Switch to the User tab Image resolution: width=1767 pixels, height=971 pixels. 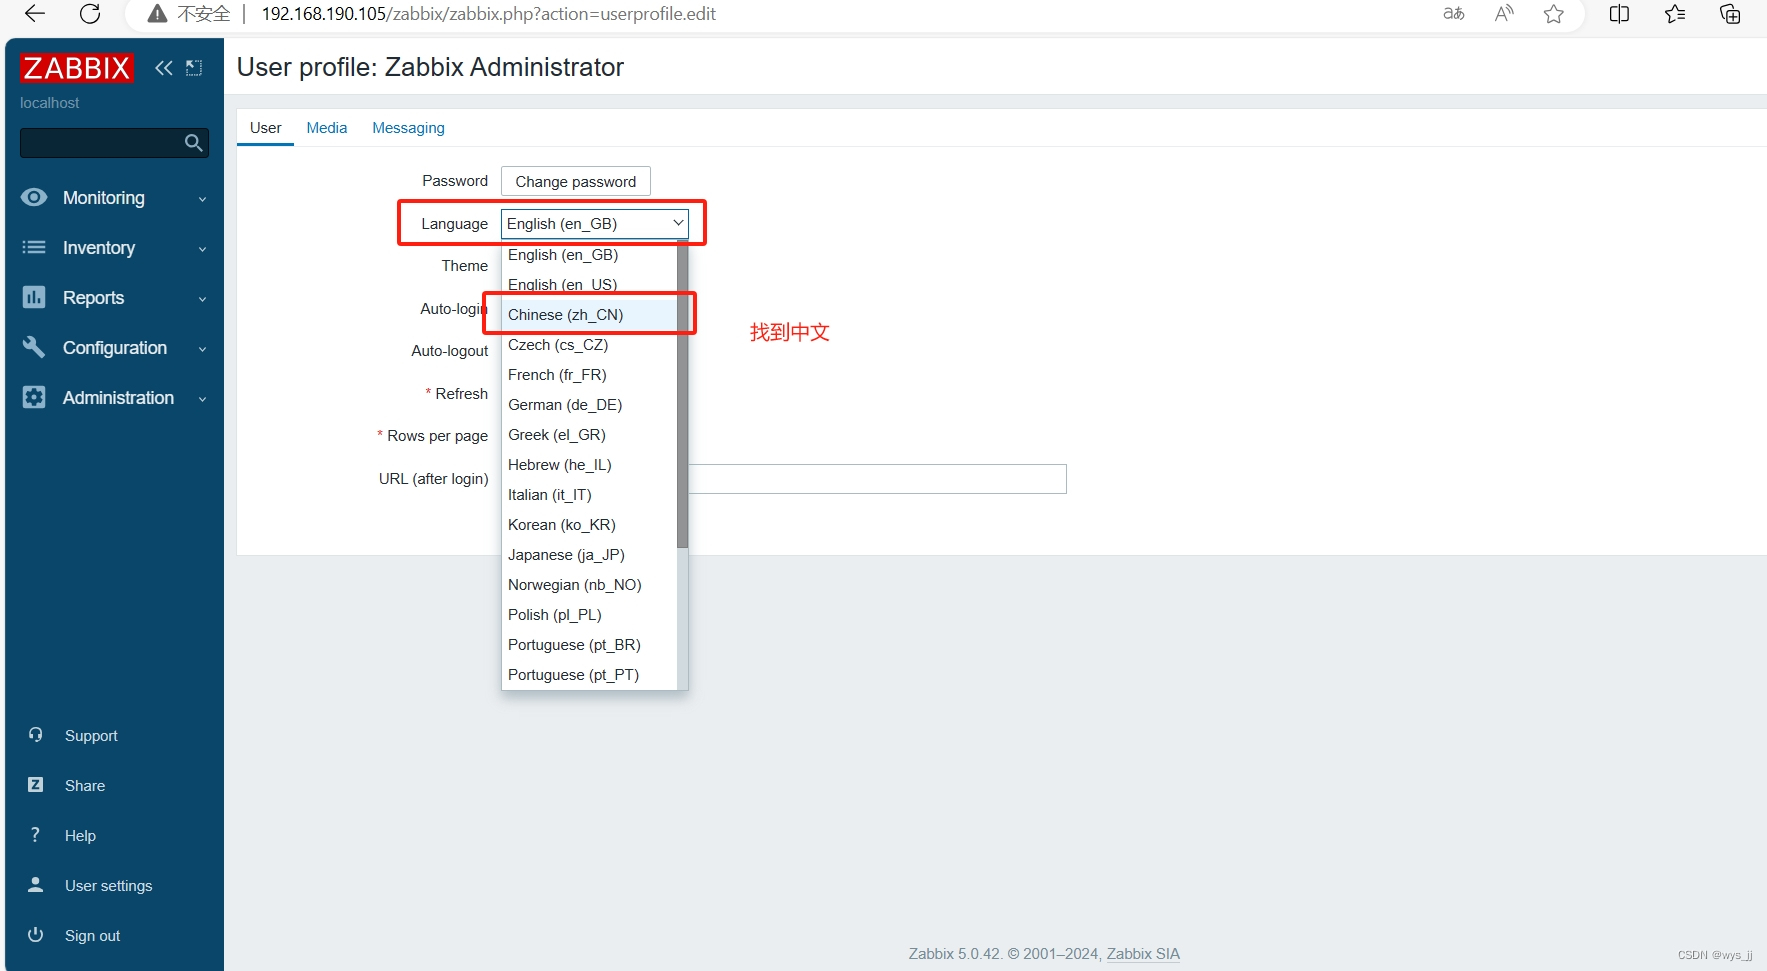click(x=265, y=128)
